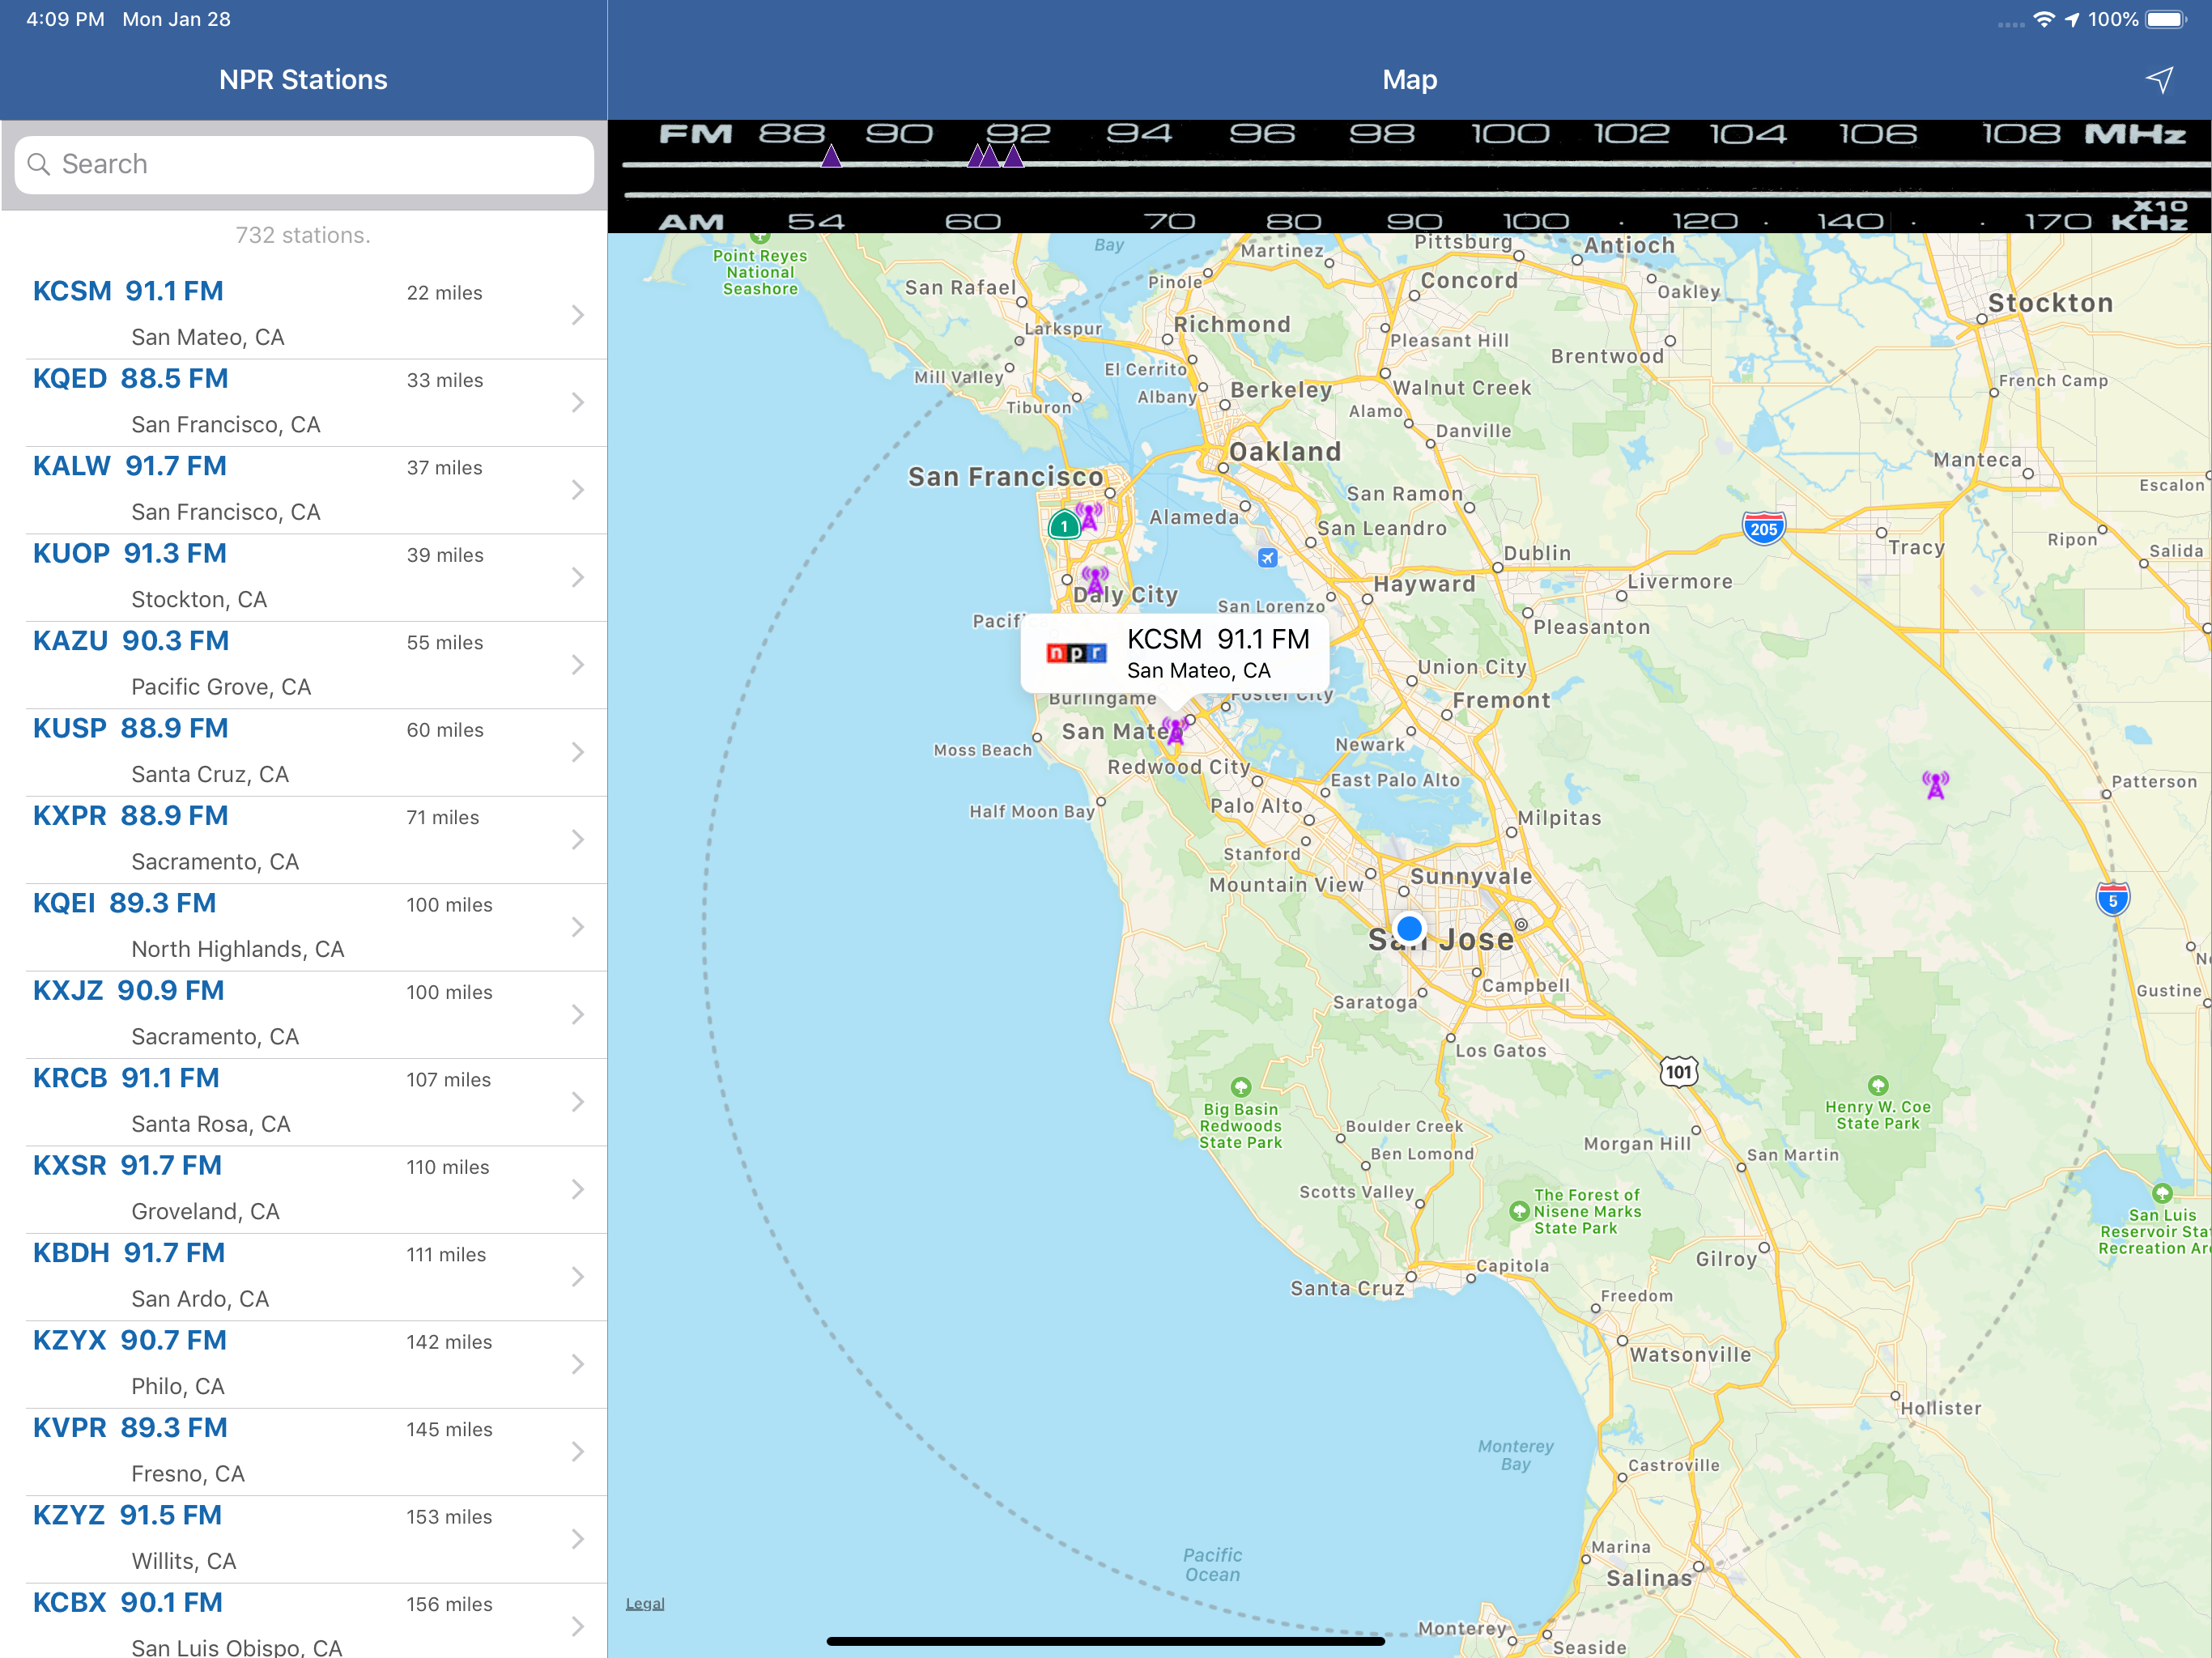Select KZYZ 91.5 FM station
This screenshot has height=1658, width=2212.
304,1540
